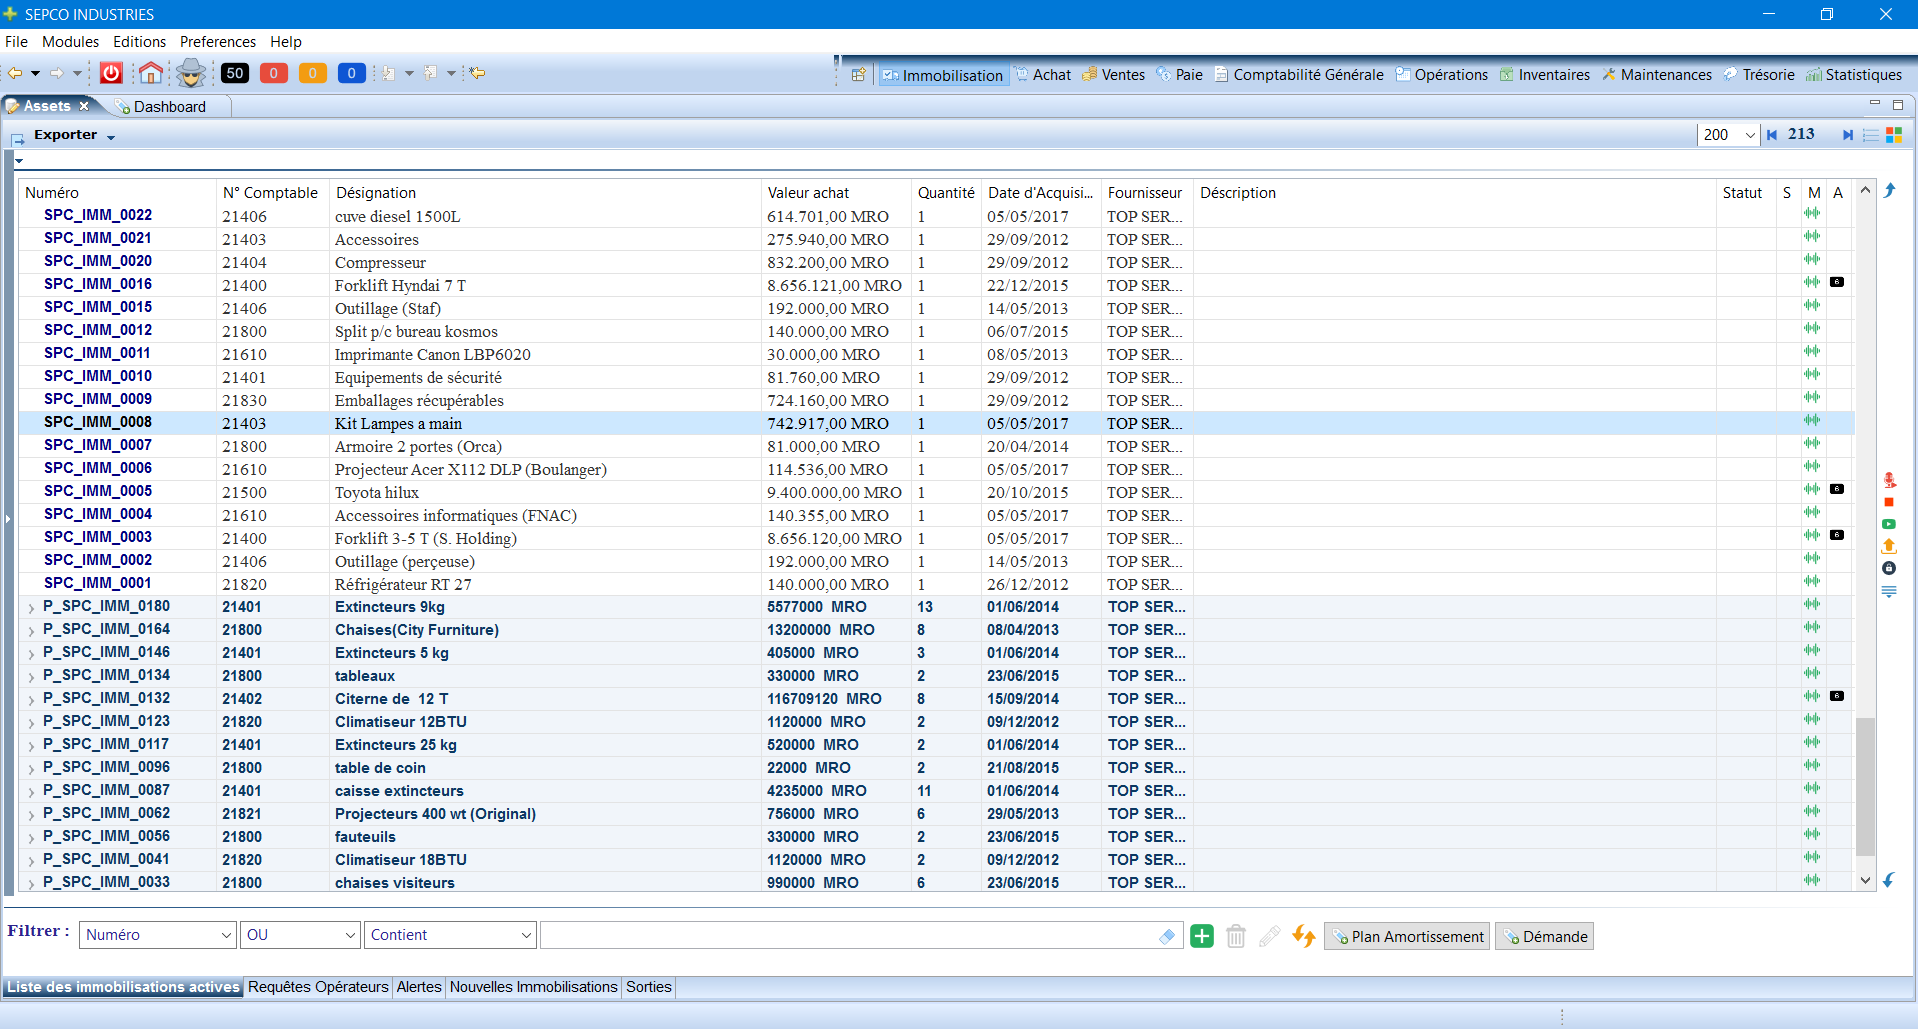Click the Plan Amortissement button
1918x1029 pixels.
[x=1407, y=936]
